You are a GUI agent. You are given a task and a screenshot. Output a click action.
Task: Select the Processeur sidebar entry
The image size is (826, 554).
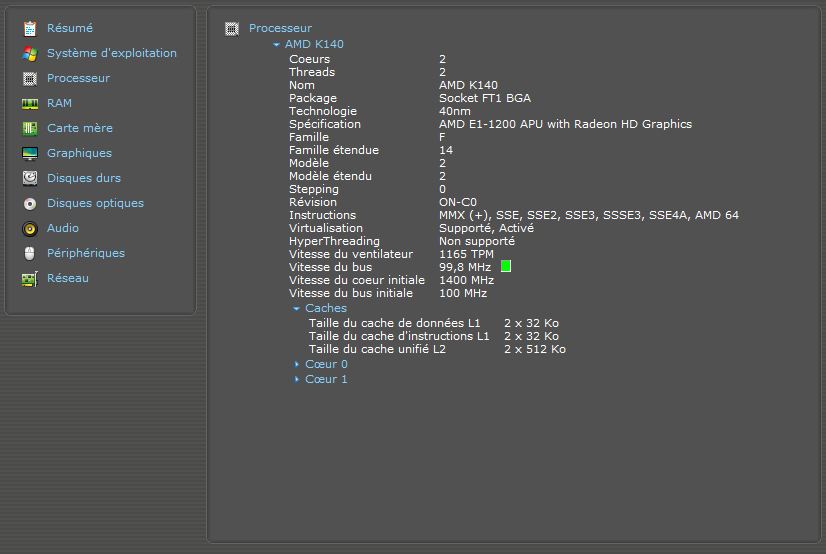(x=78, y=78)
